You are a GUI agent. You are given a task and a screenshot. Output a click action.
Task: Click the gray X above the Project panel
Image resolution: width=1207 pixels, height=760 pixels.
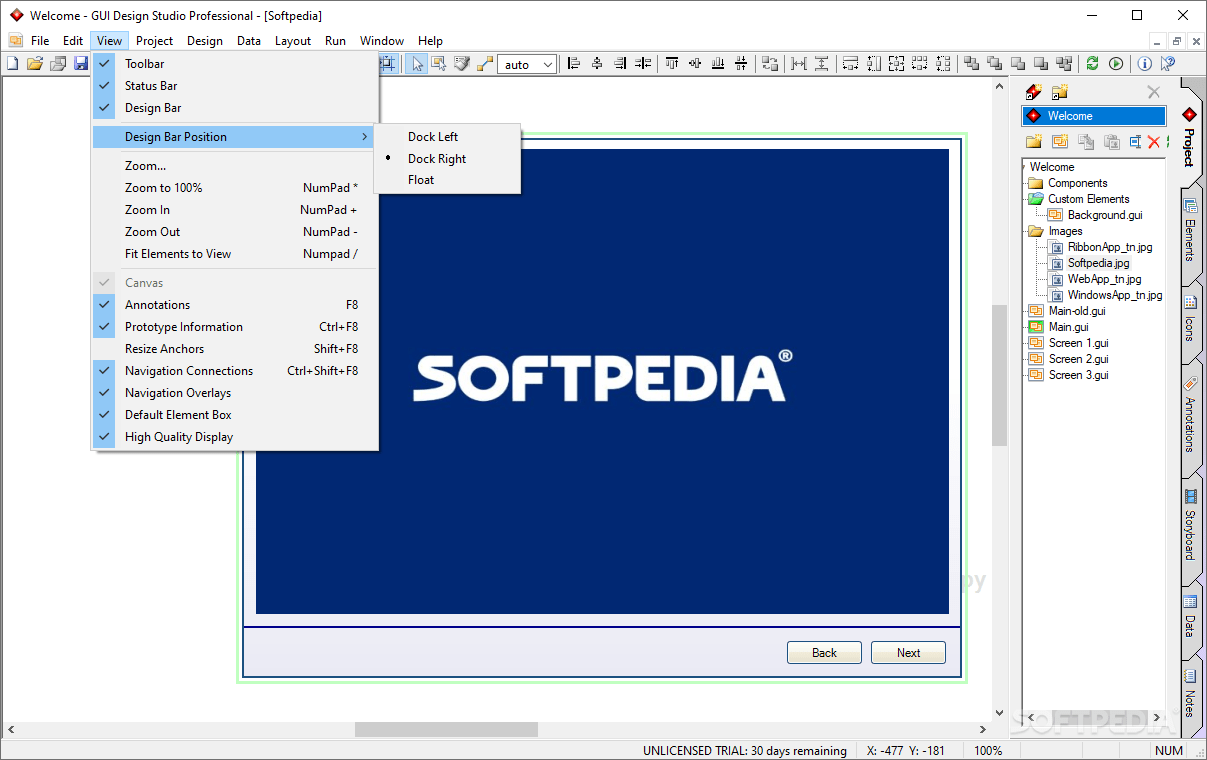click(x=1153, y=92)
